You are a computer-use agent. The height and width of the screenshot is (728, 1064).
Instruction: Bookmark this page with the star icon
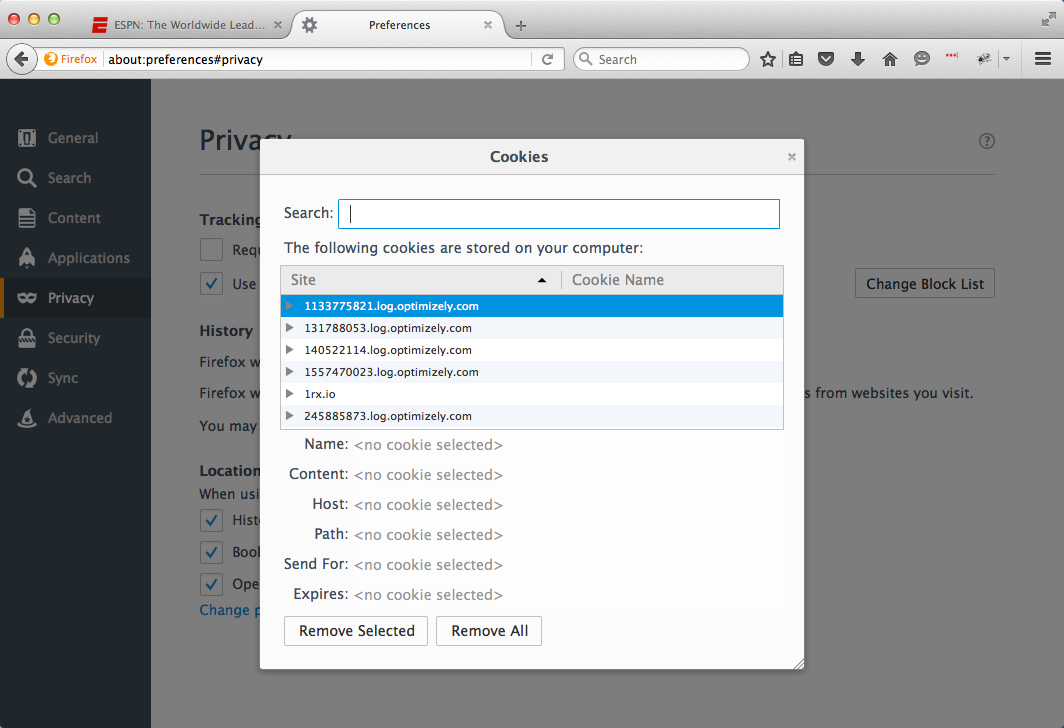pyautogui.click(x=767, y=59)
